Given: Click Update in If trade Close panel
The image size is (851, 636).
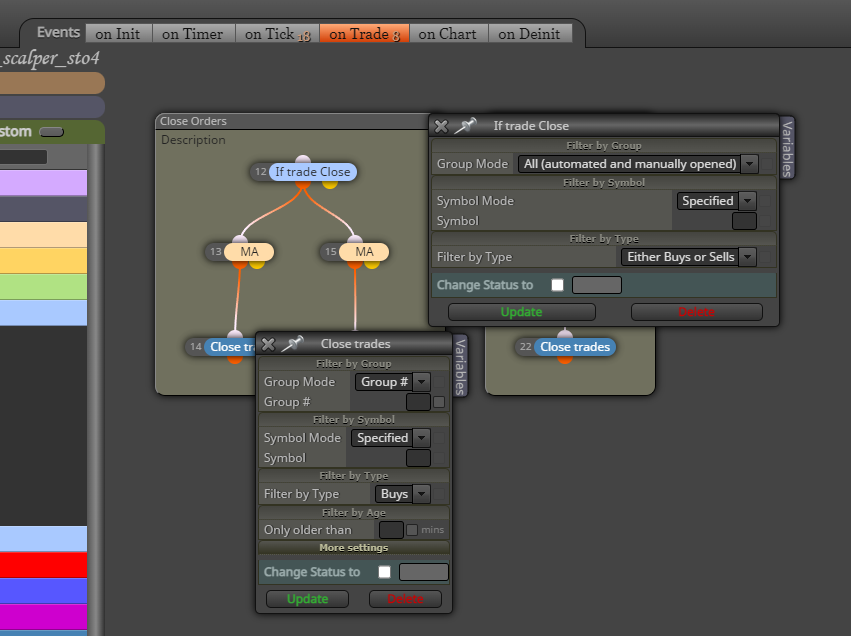Looking at the screenshot, I should [x=522, y=312].
